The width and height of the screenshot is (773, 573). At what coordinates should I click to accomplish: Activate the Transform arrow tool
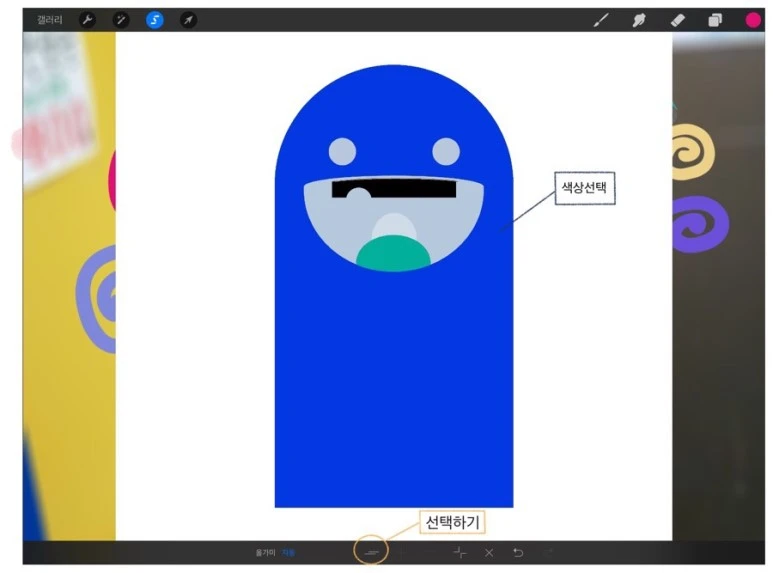point(188,20)
